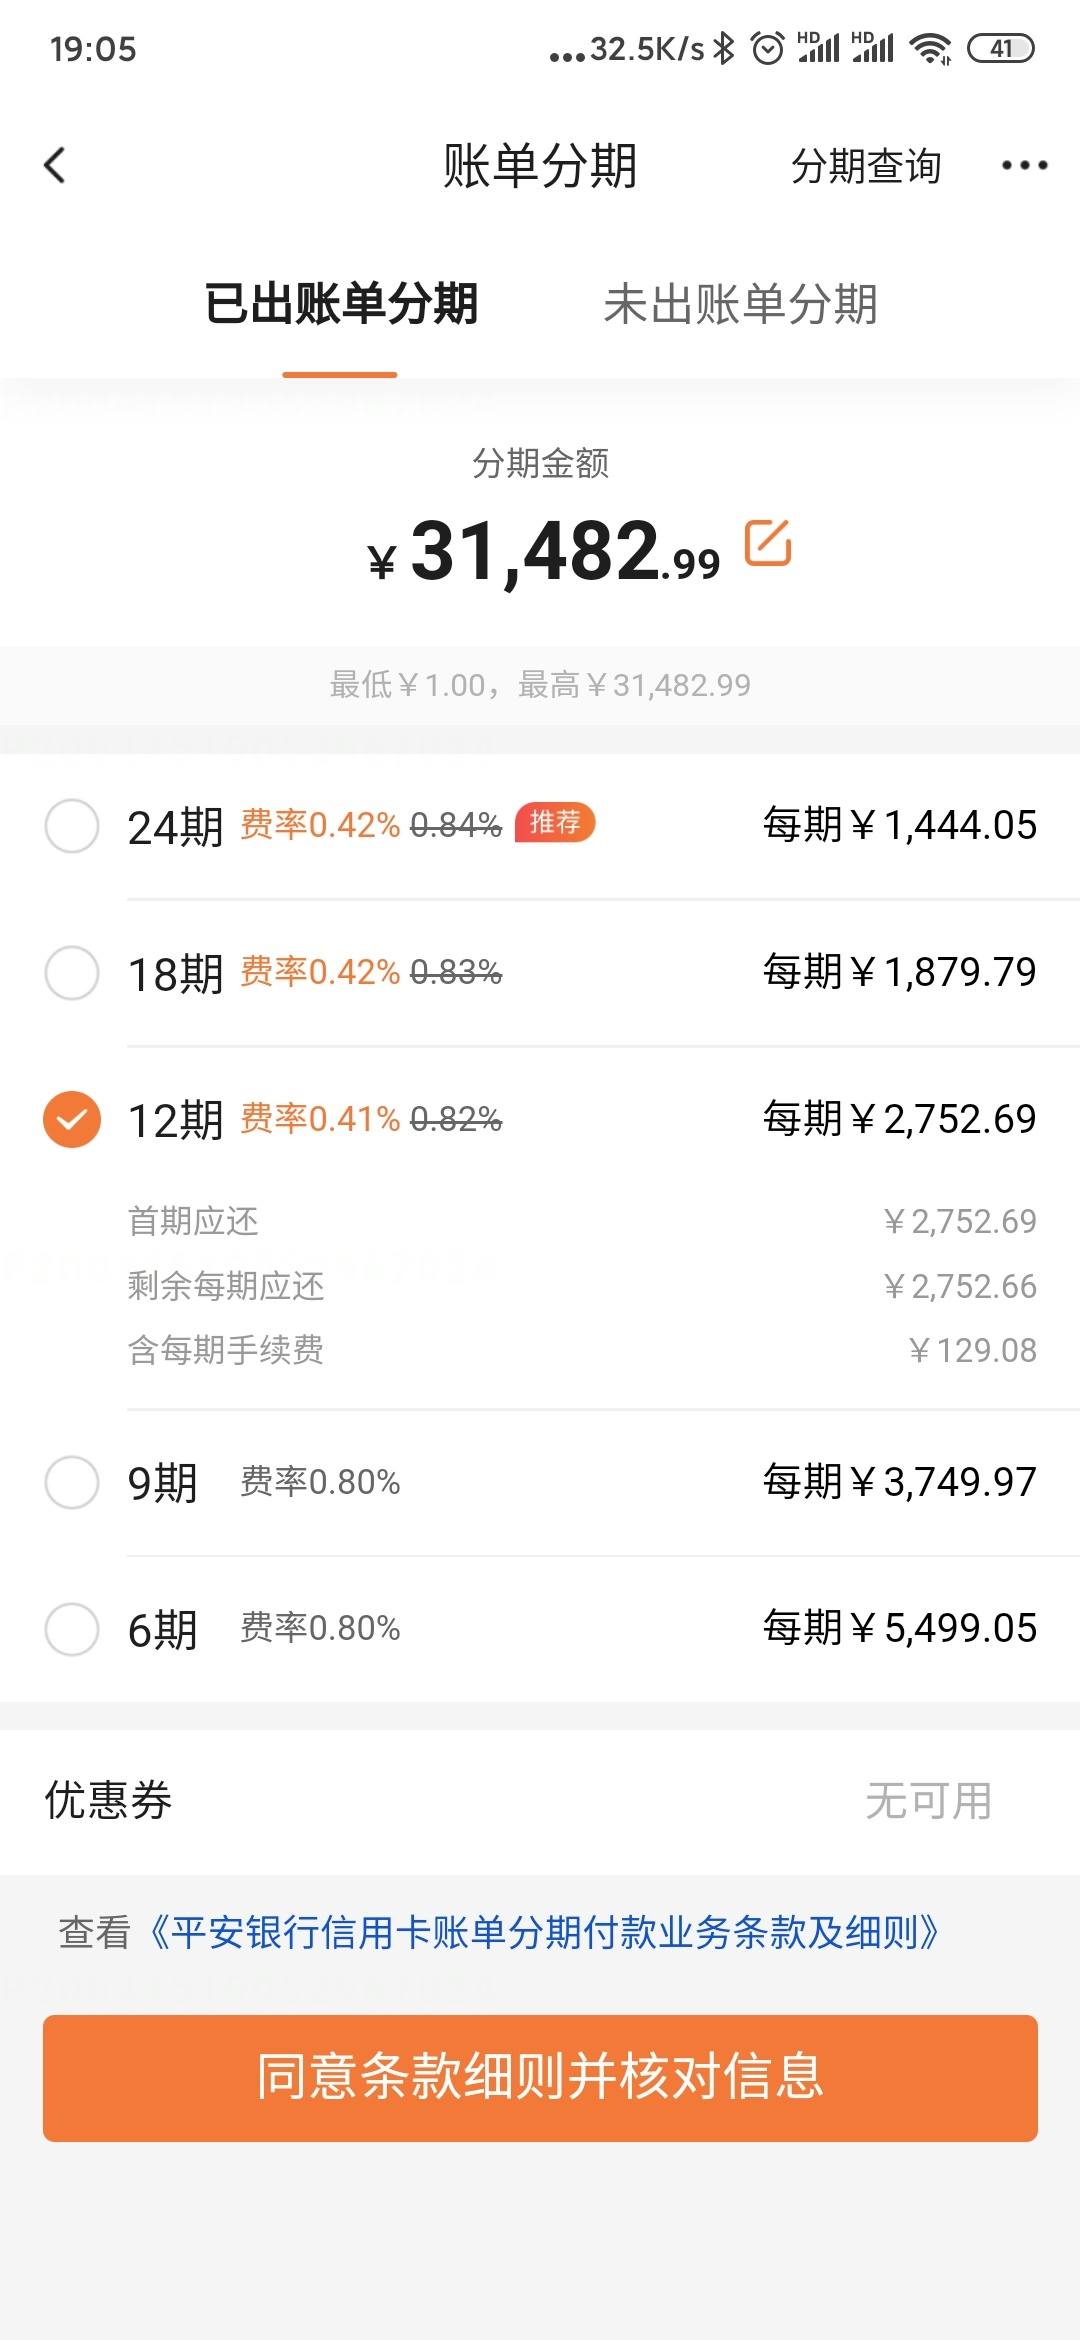The width and height of the screenshot is (1080, 2340).
Task: Open 分期查询 installment inquiry
Action: pos(866,166)
